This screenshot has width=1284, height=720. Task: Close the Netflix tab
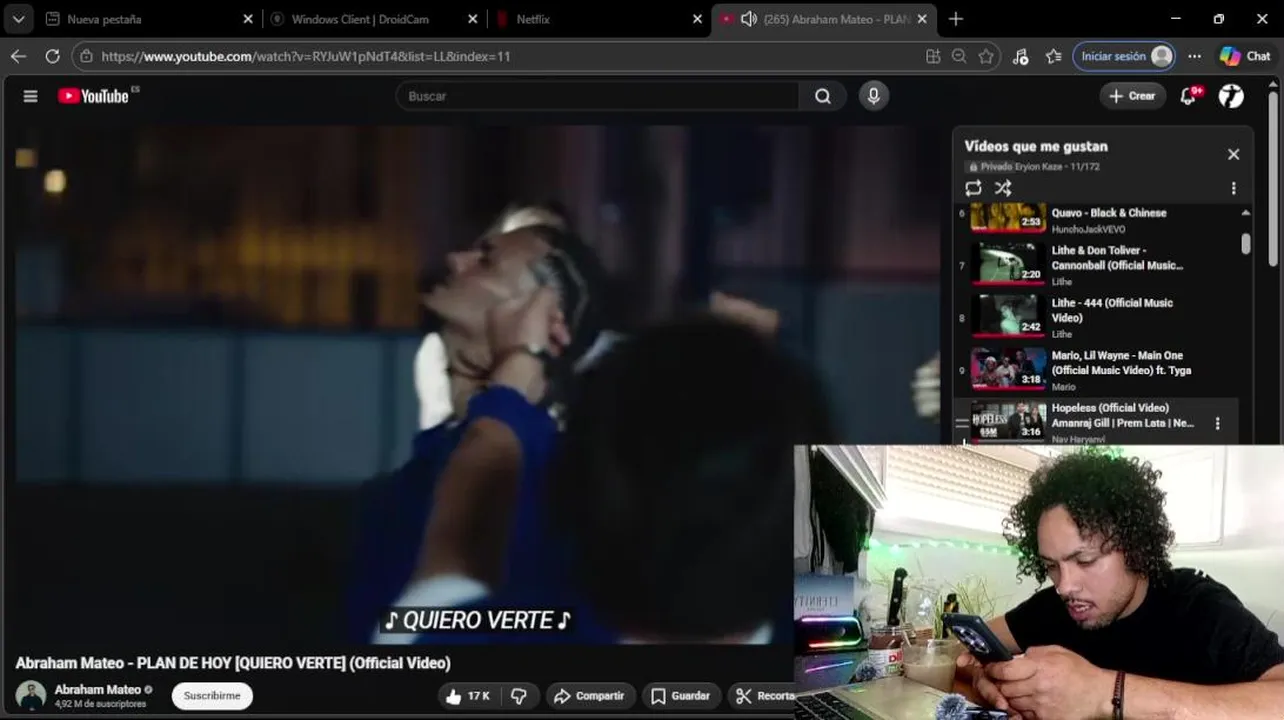point(697,19)
